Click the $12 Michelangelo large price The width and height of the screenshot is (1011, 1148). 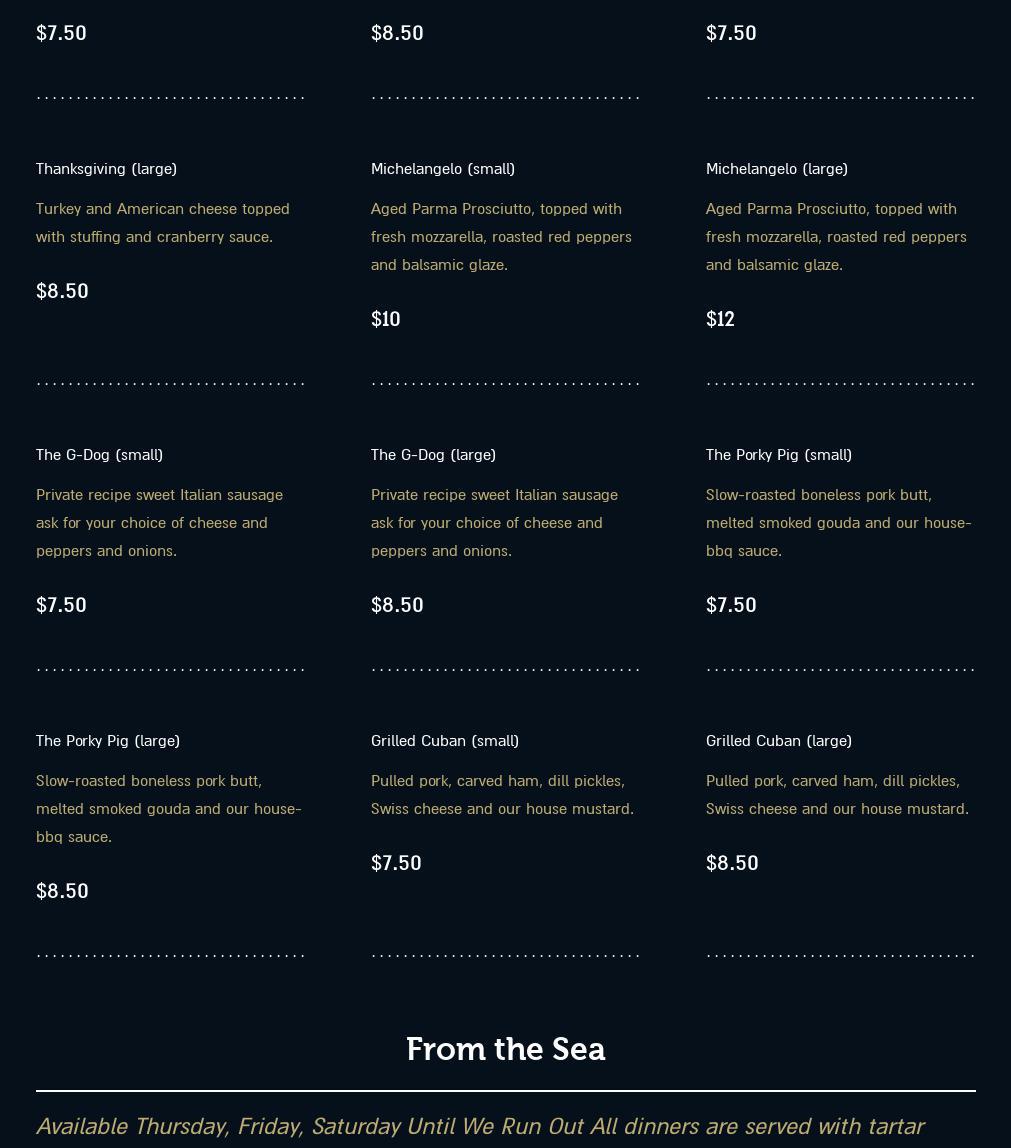click(720, 319)
